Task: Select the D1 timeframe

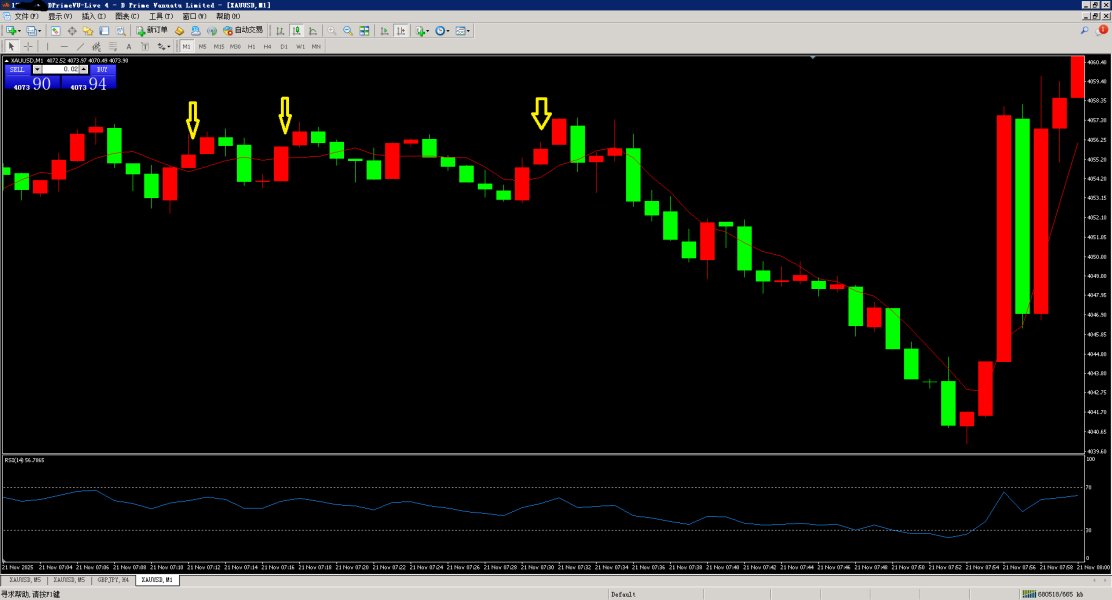Action: pos(284,47)
